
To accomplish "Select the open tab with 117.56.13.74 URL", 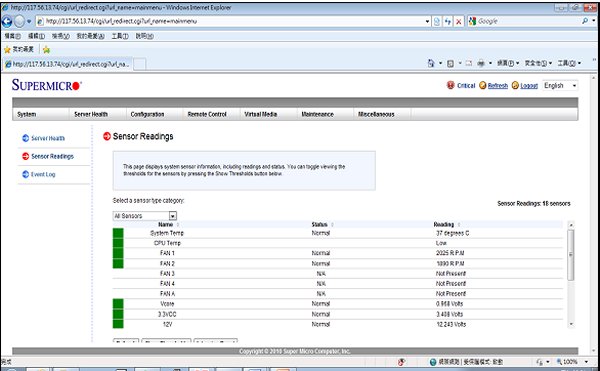I will (x=67, y=64).
